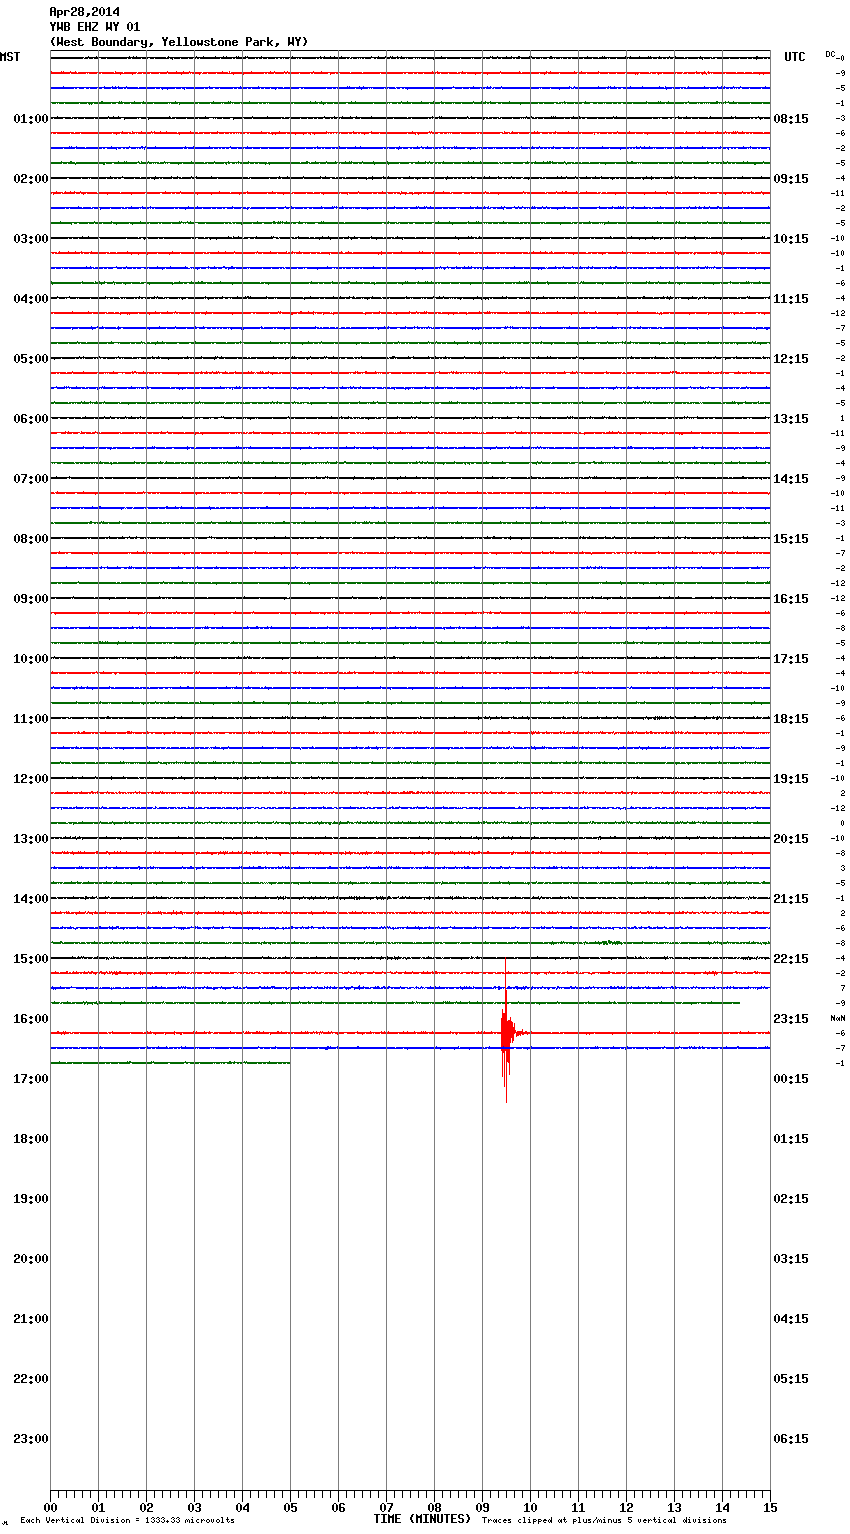Click the station code 'YWB EHZ WY 01'
Screen dimensions: 850x1534
point(95,27)
